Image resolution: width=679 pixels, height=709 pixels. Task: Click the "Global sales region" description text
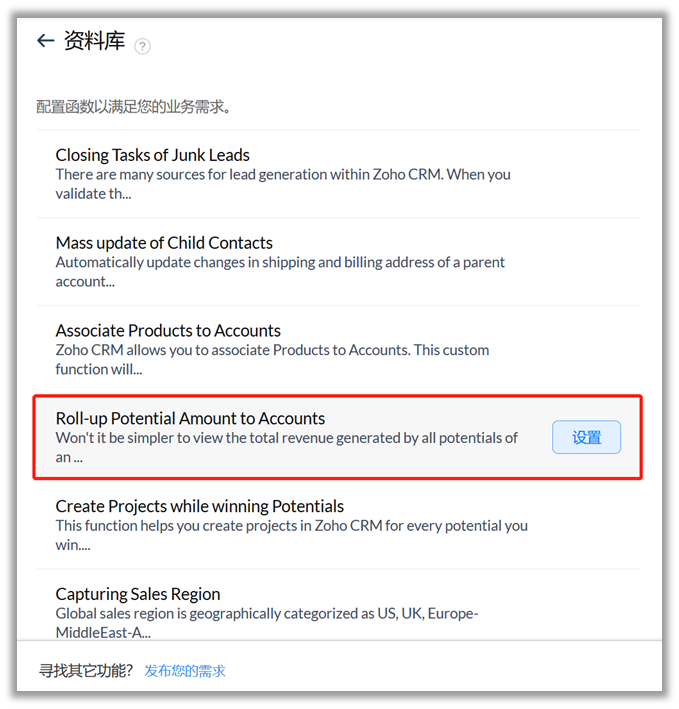tap(266, 622)
